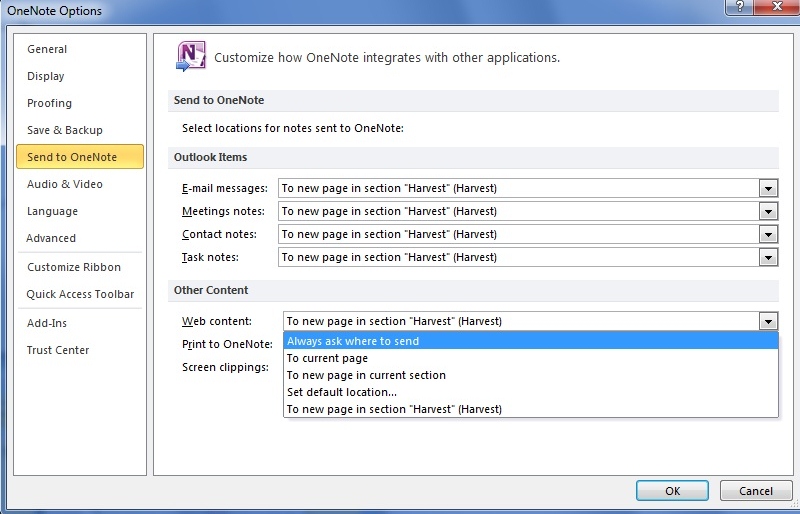Click the Task notes combo box field

528,257
